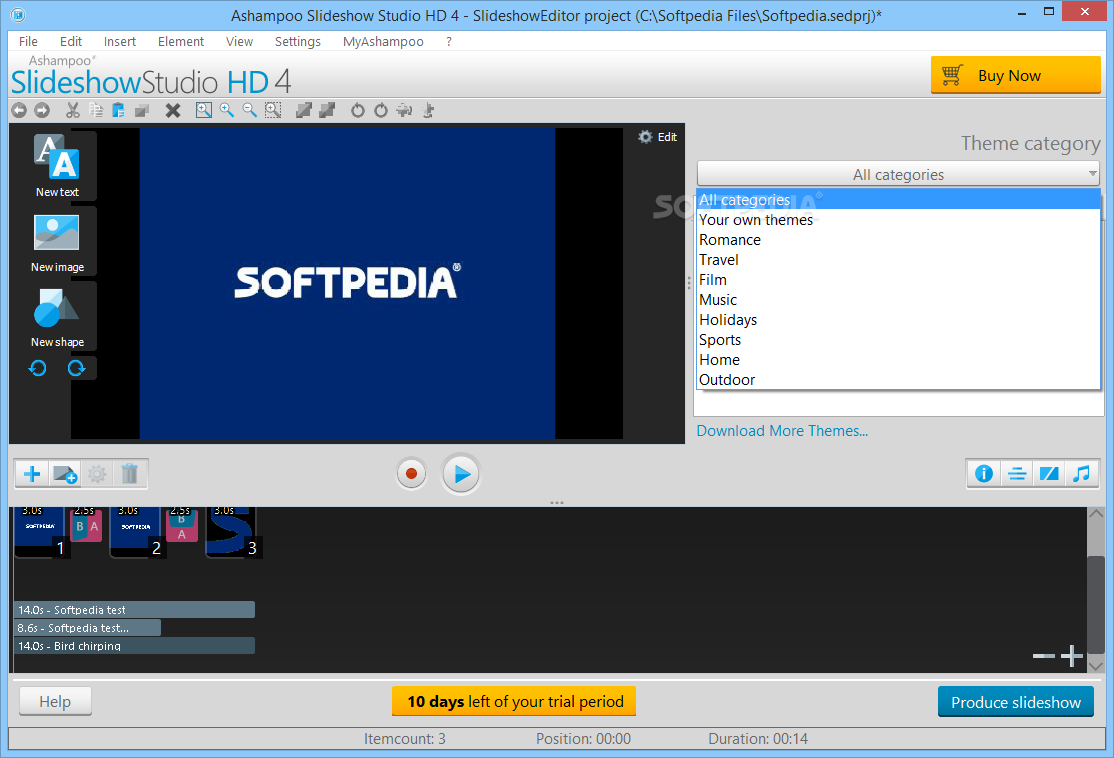Click the Copy icon in toolbar

96,110
